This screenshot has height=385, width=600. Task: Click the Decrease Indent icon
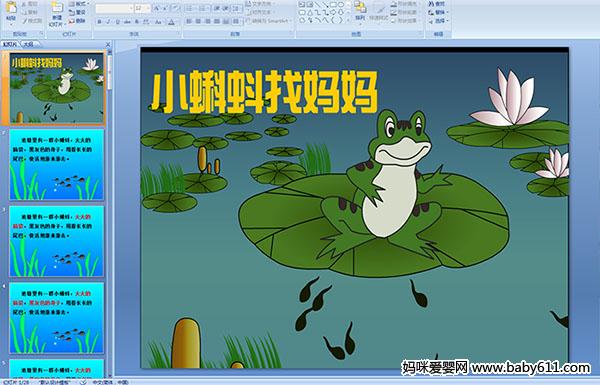[x=217, y=8]
